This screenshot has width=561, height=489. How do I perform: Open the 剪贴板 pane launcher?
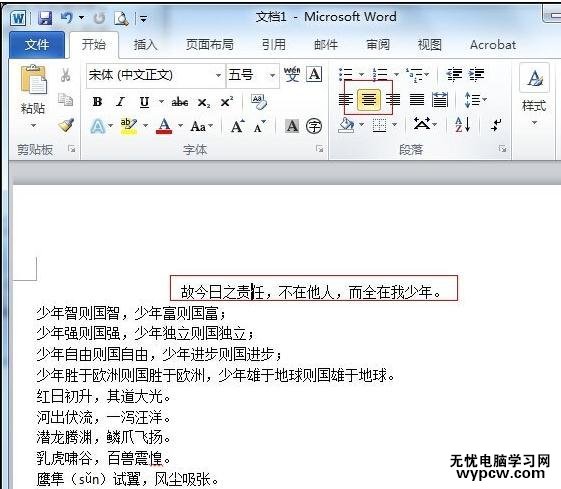pyautogui.click(x=72, y=148)
